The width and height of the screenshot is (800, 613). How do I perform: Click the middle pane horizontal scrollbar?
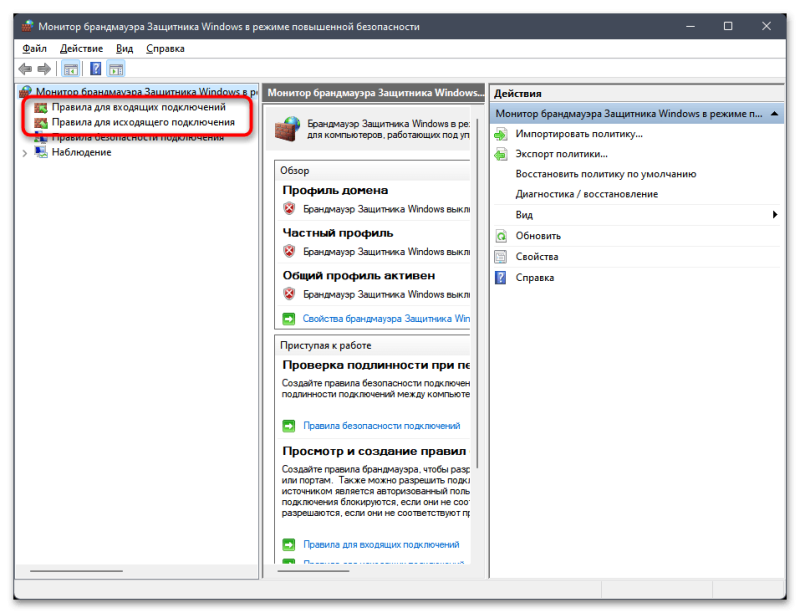click(x=314, y=571)
